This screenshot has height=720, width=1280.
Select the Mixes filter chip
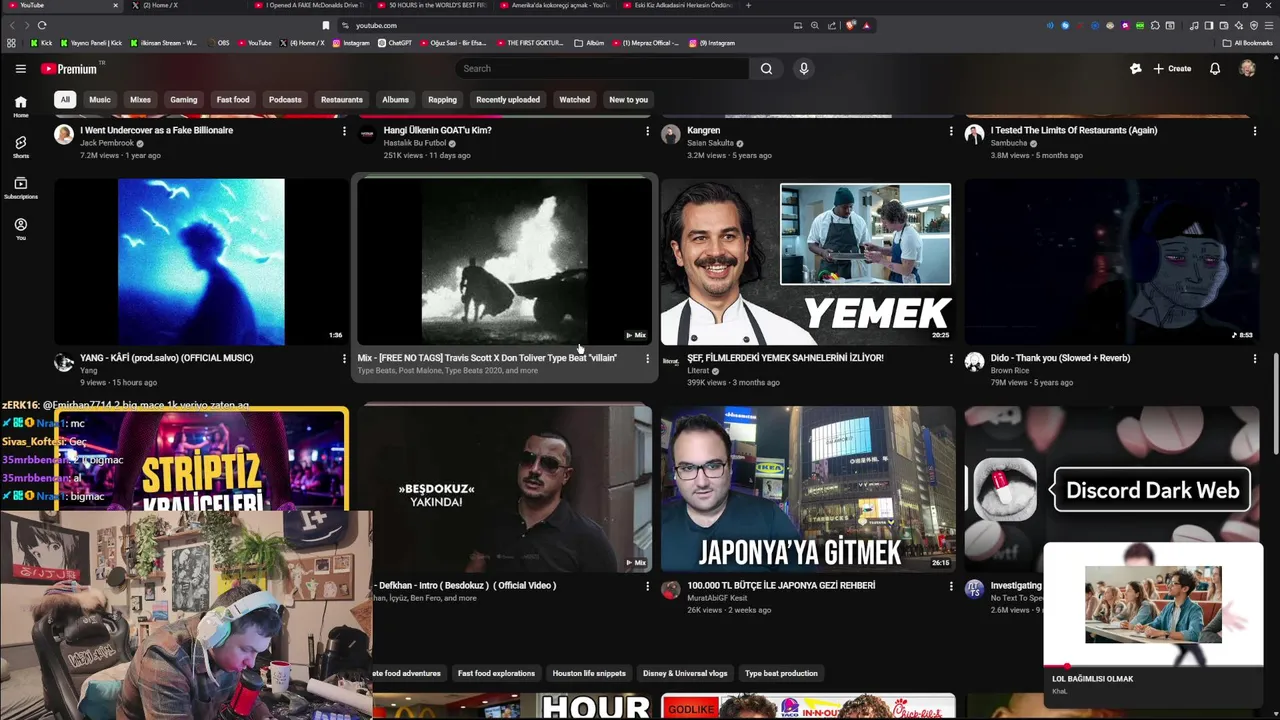click(140, 100)
